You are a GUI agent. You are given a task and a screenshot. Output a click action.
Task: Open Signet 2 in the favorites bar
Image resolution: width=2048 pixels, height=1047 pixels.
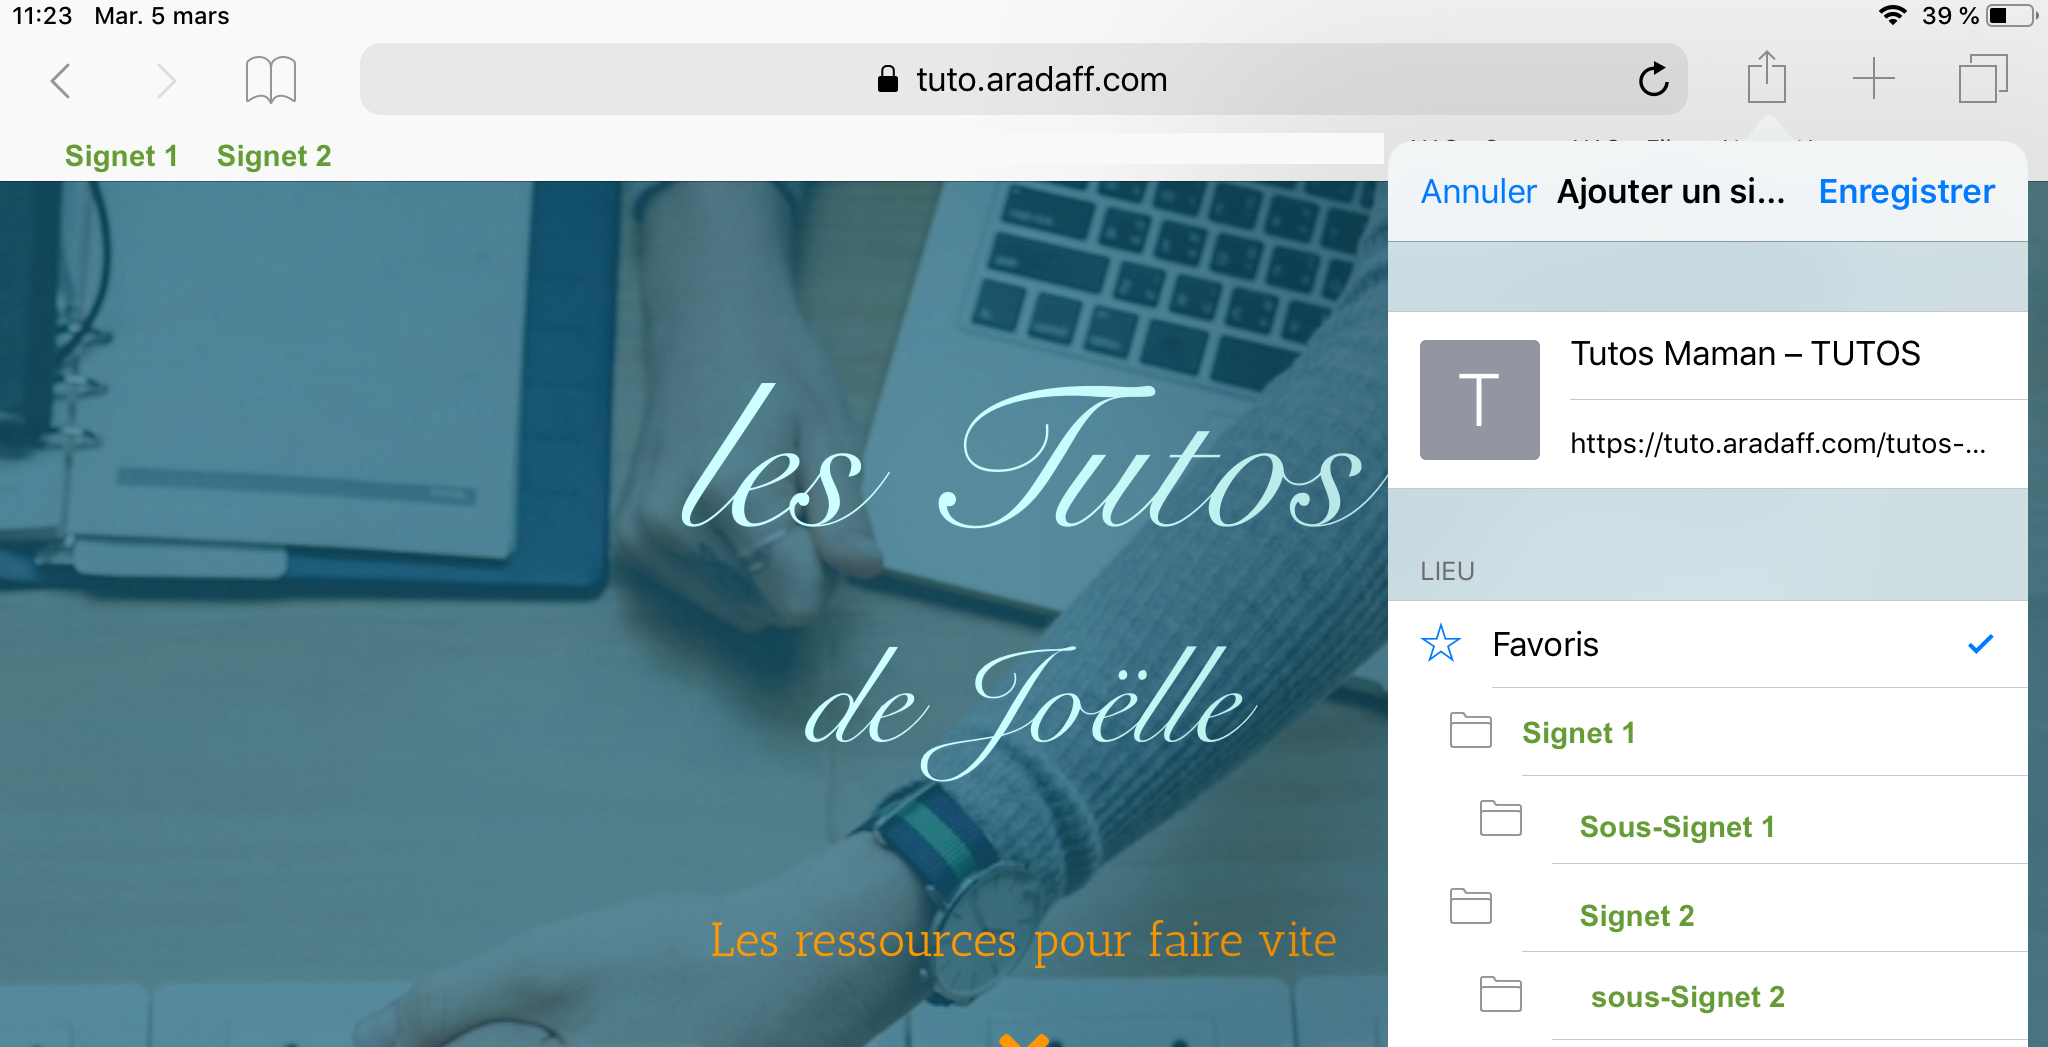click(274, 156)
